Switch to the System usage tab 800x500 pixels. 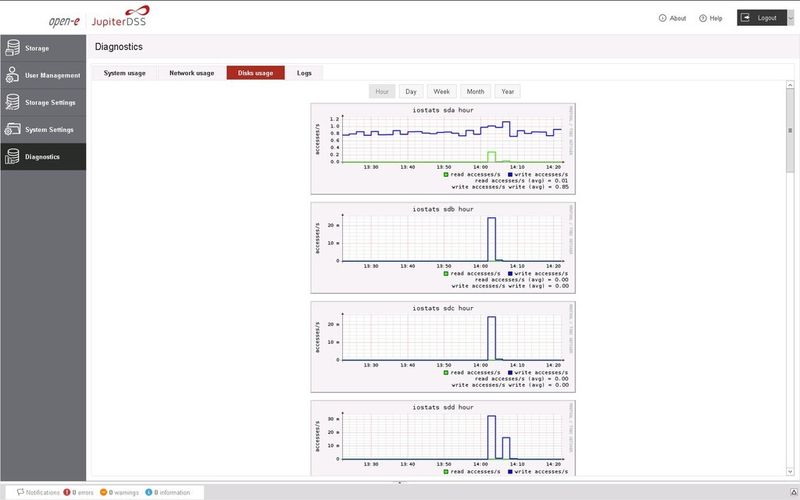(124, 73)
